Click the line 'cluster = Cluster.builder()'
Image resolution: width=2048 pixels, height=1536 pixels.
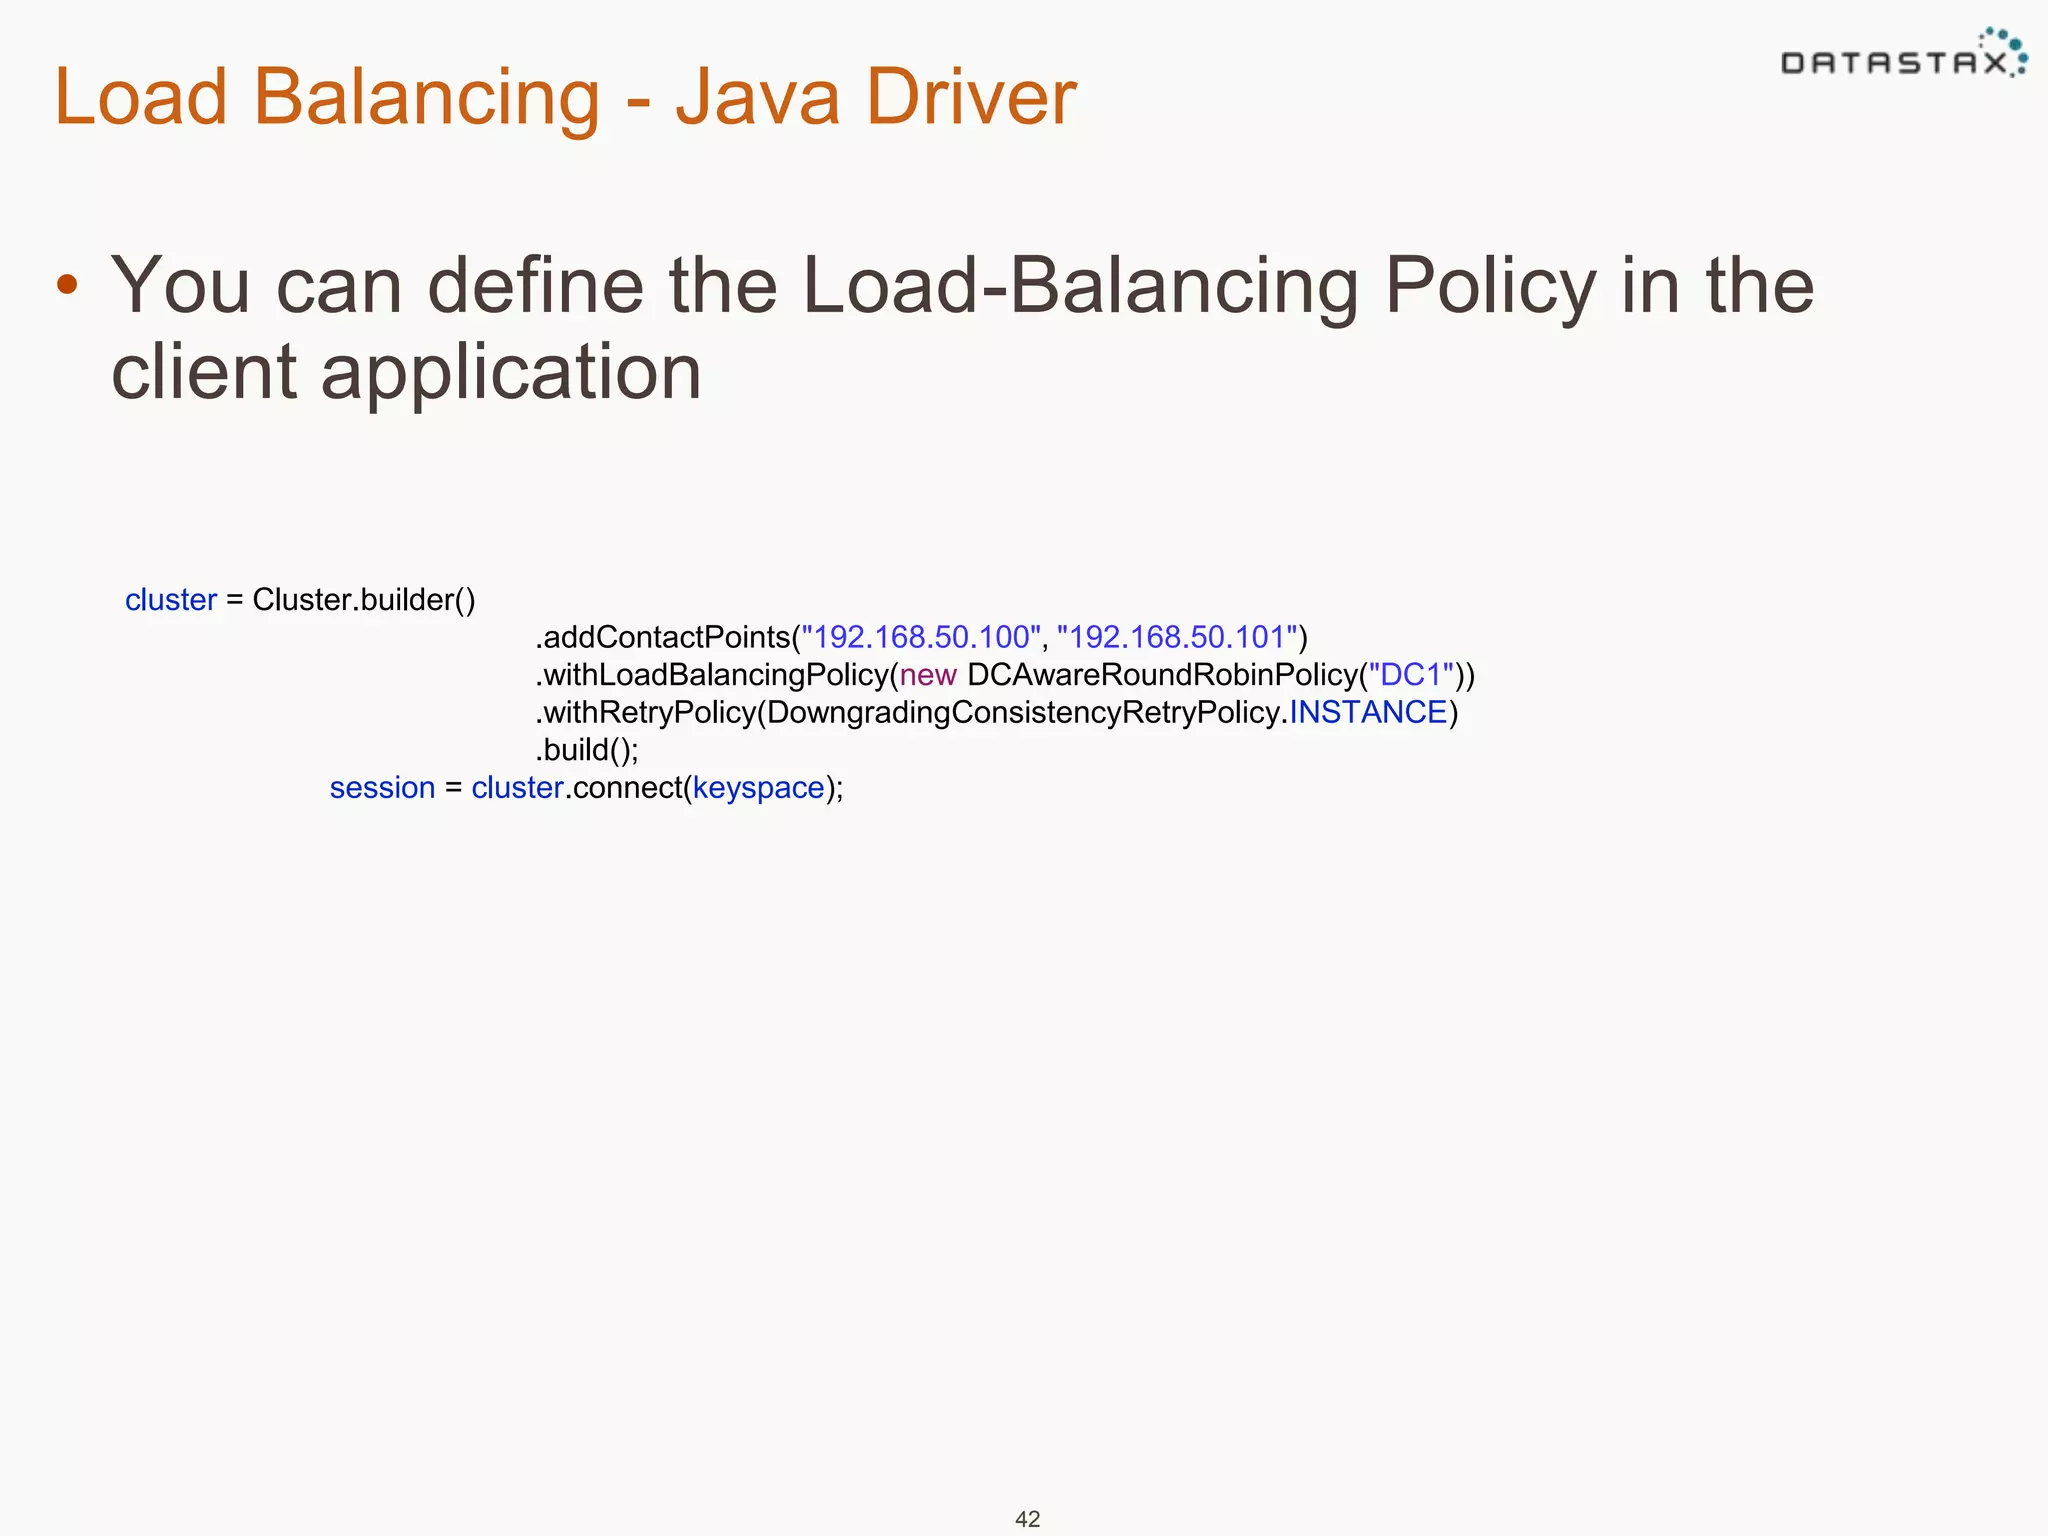[300, 600]
